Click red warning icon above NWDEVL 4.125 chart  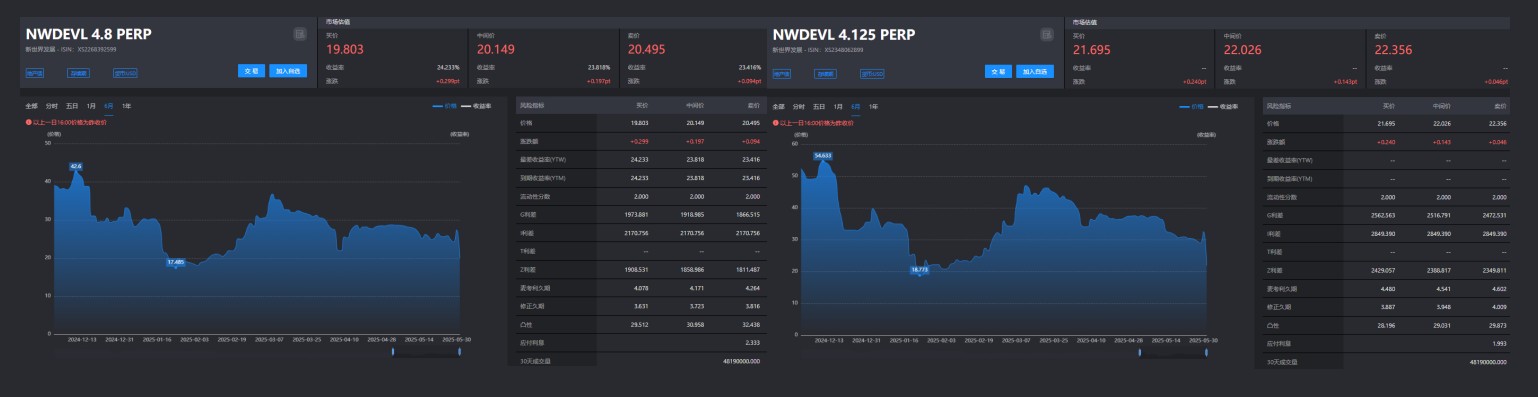coord(776,122)
